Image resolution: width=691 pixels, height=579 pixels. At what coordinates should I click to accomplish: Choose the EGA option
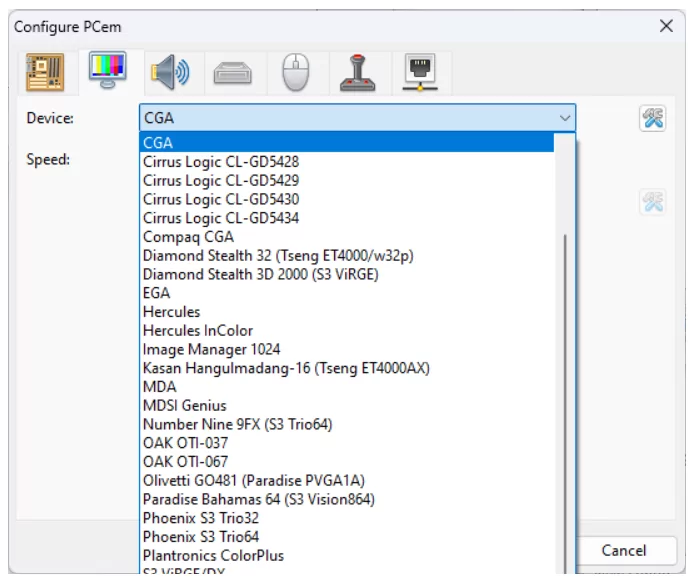(x=347, y=293)
